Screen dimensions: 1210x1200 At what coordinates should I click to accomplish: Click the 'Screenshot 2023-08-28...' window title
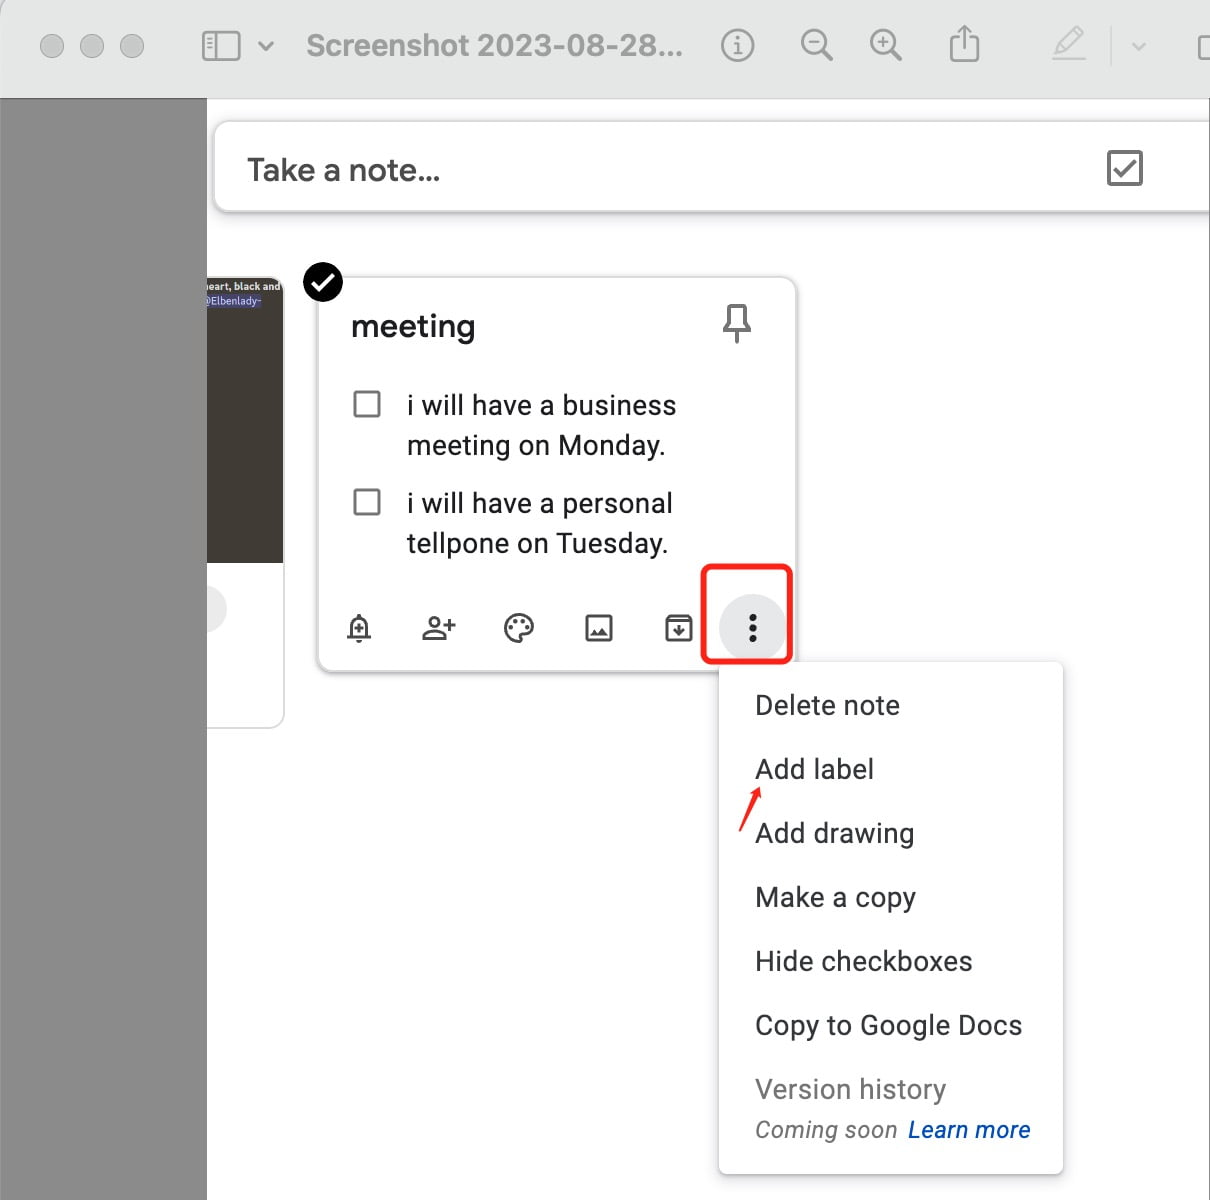(x=495, y=45)
